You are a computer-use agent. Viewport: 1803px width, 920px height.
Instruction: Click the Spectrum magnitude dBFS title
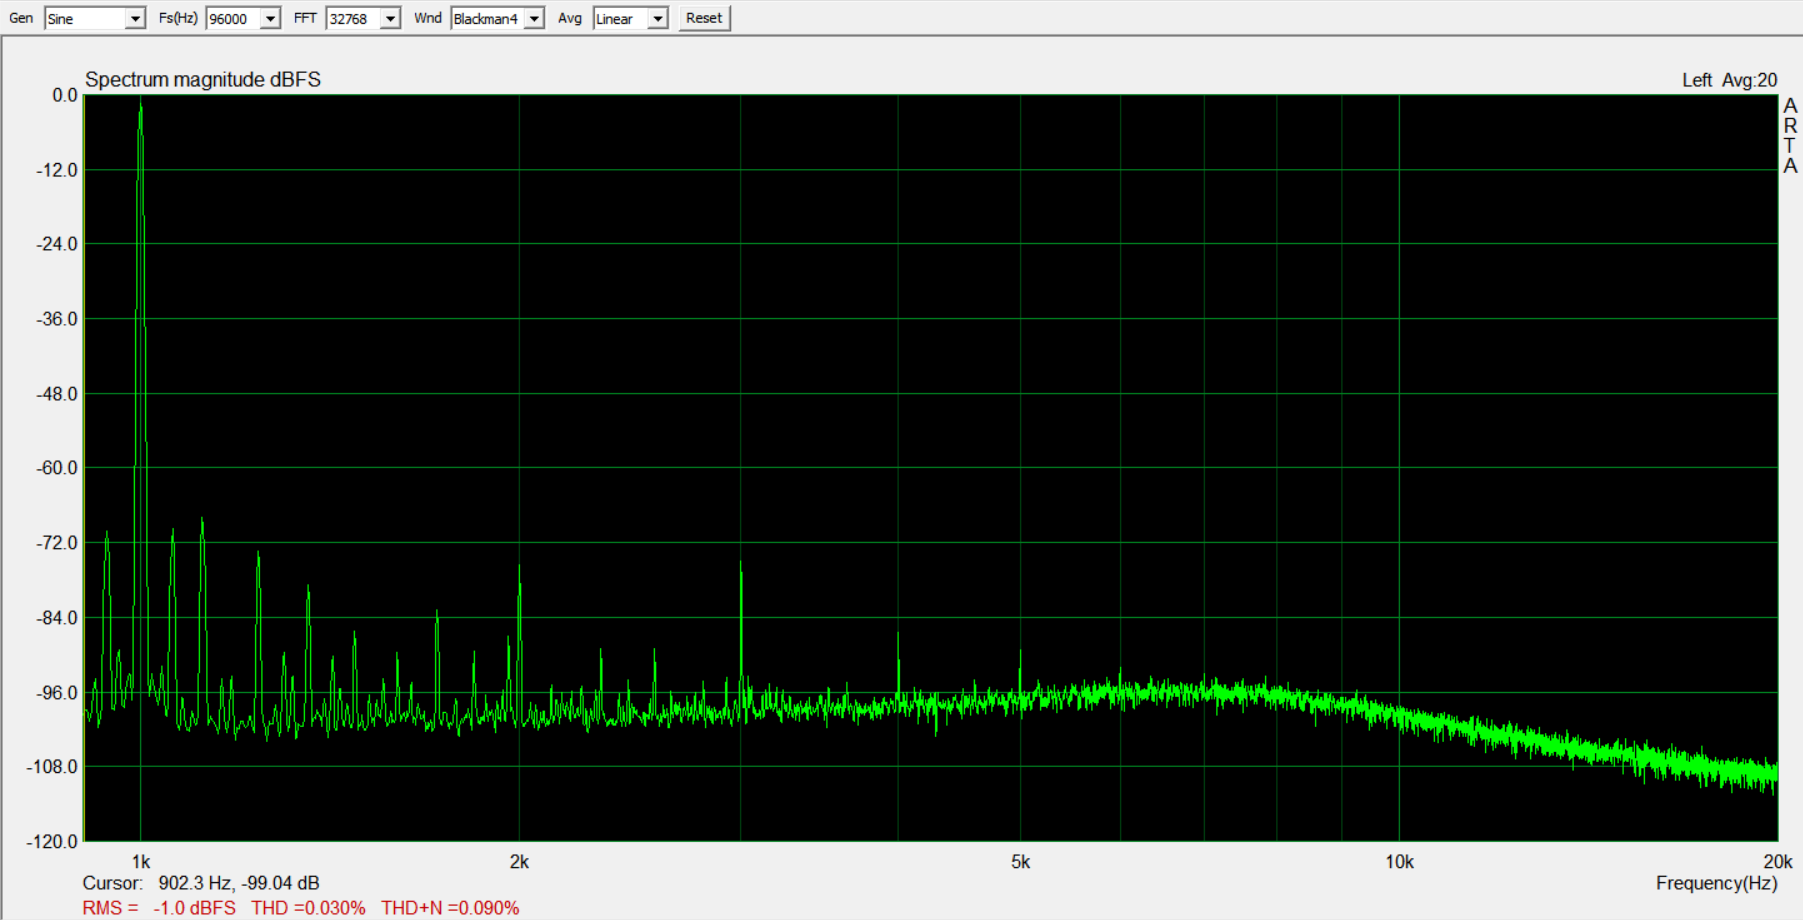point(202,80)
